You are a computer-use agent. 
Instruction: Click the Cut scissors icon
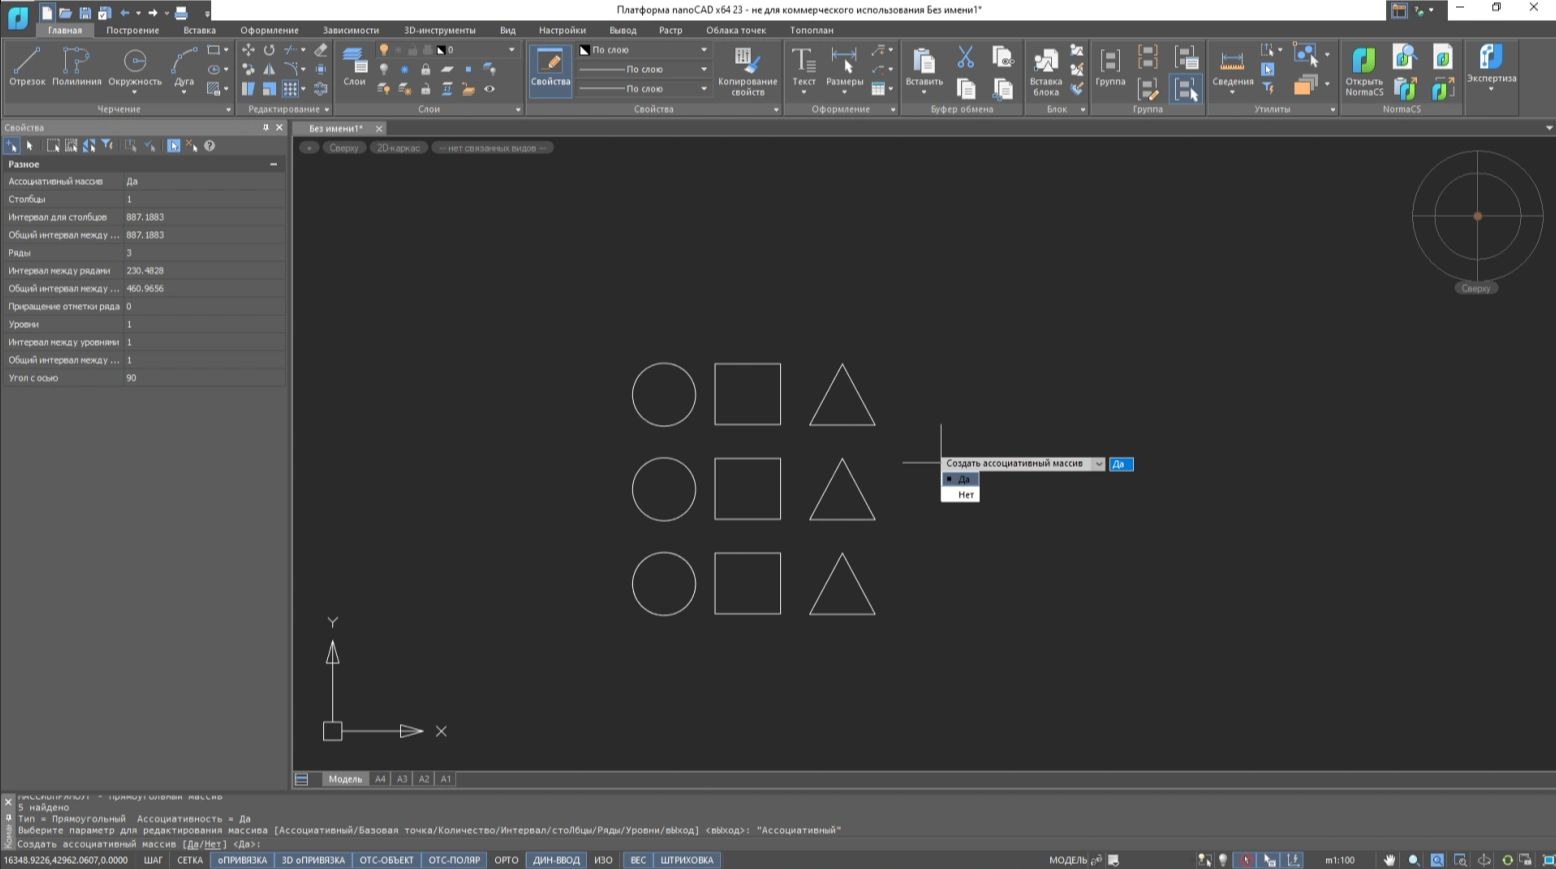click(965, 57)
